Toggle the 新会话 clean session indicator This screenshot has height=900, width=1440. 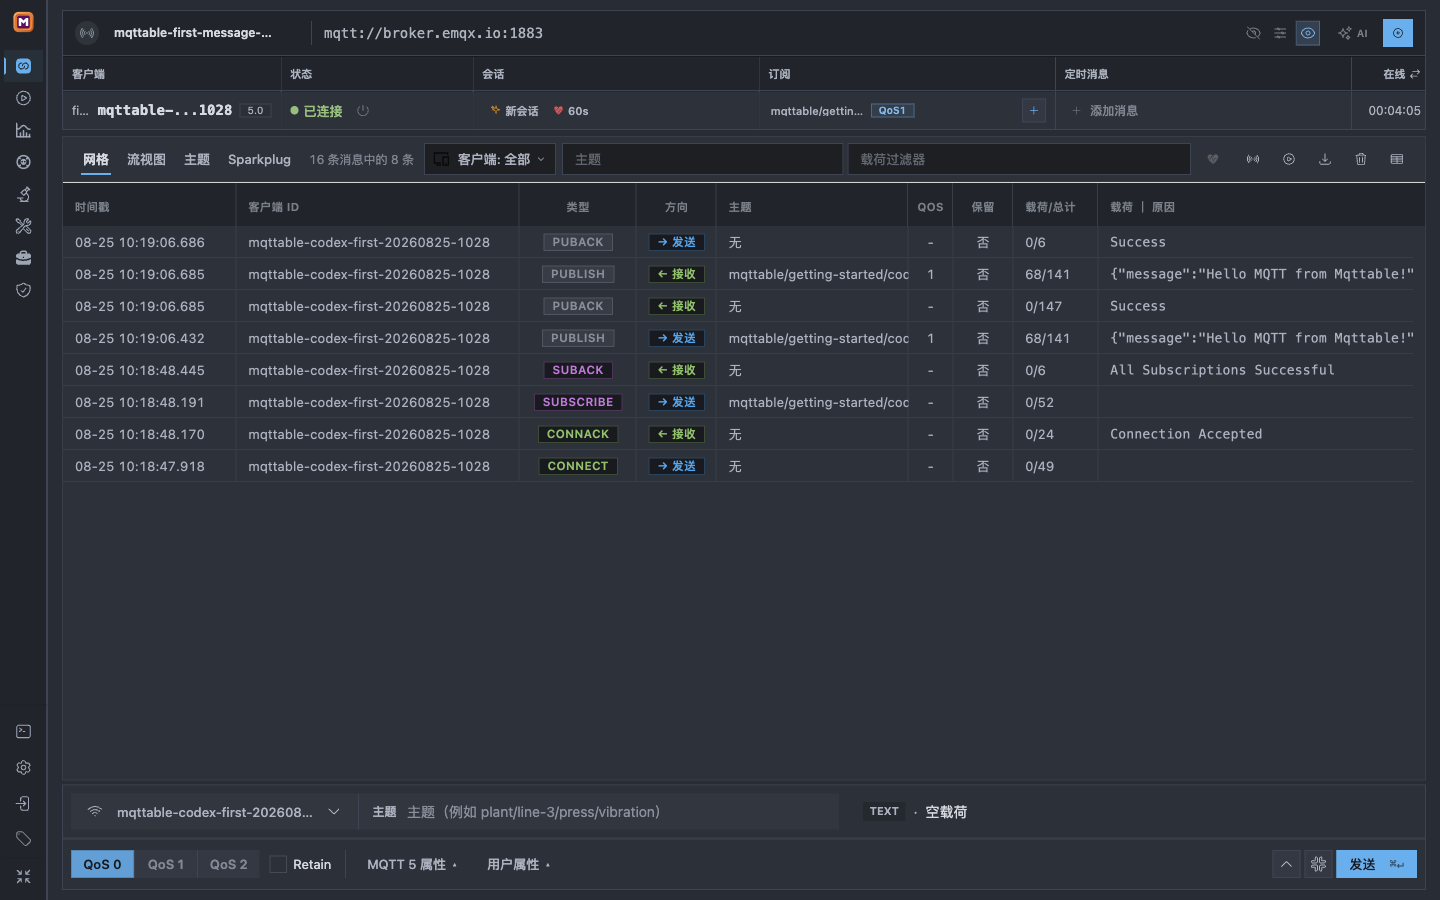(514, 111)
